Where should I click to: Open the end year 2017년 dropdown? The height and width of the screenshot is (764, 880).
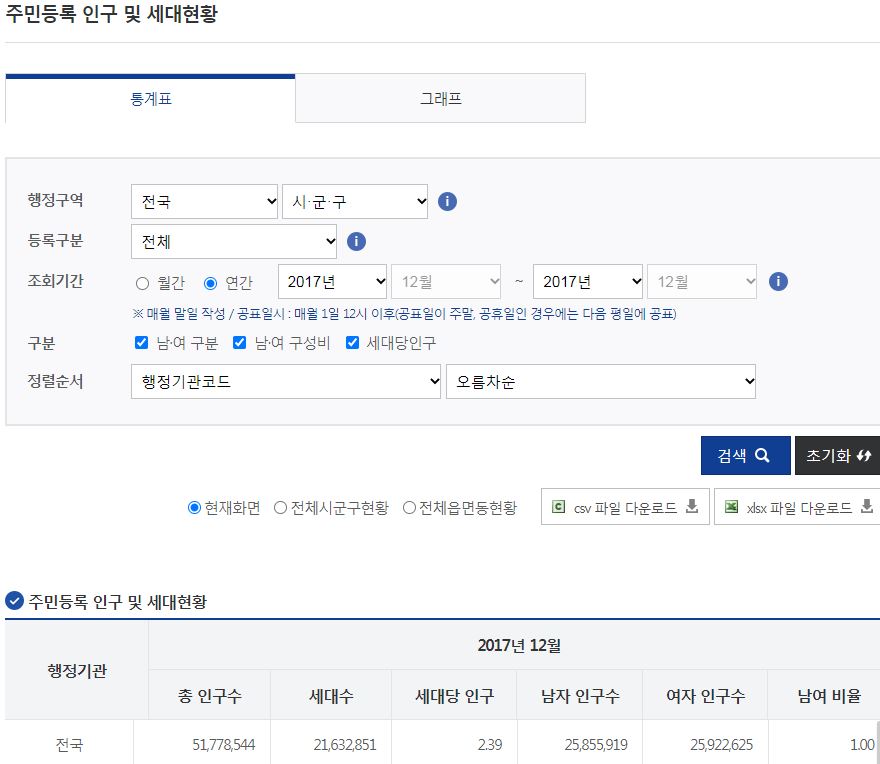[588, 281]
